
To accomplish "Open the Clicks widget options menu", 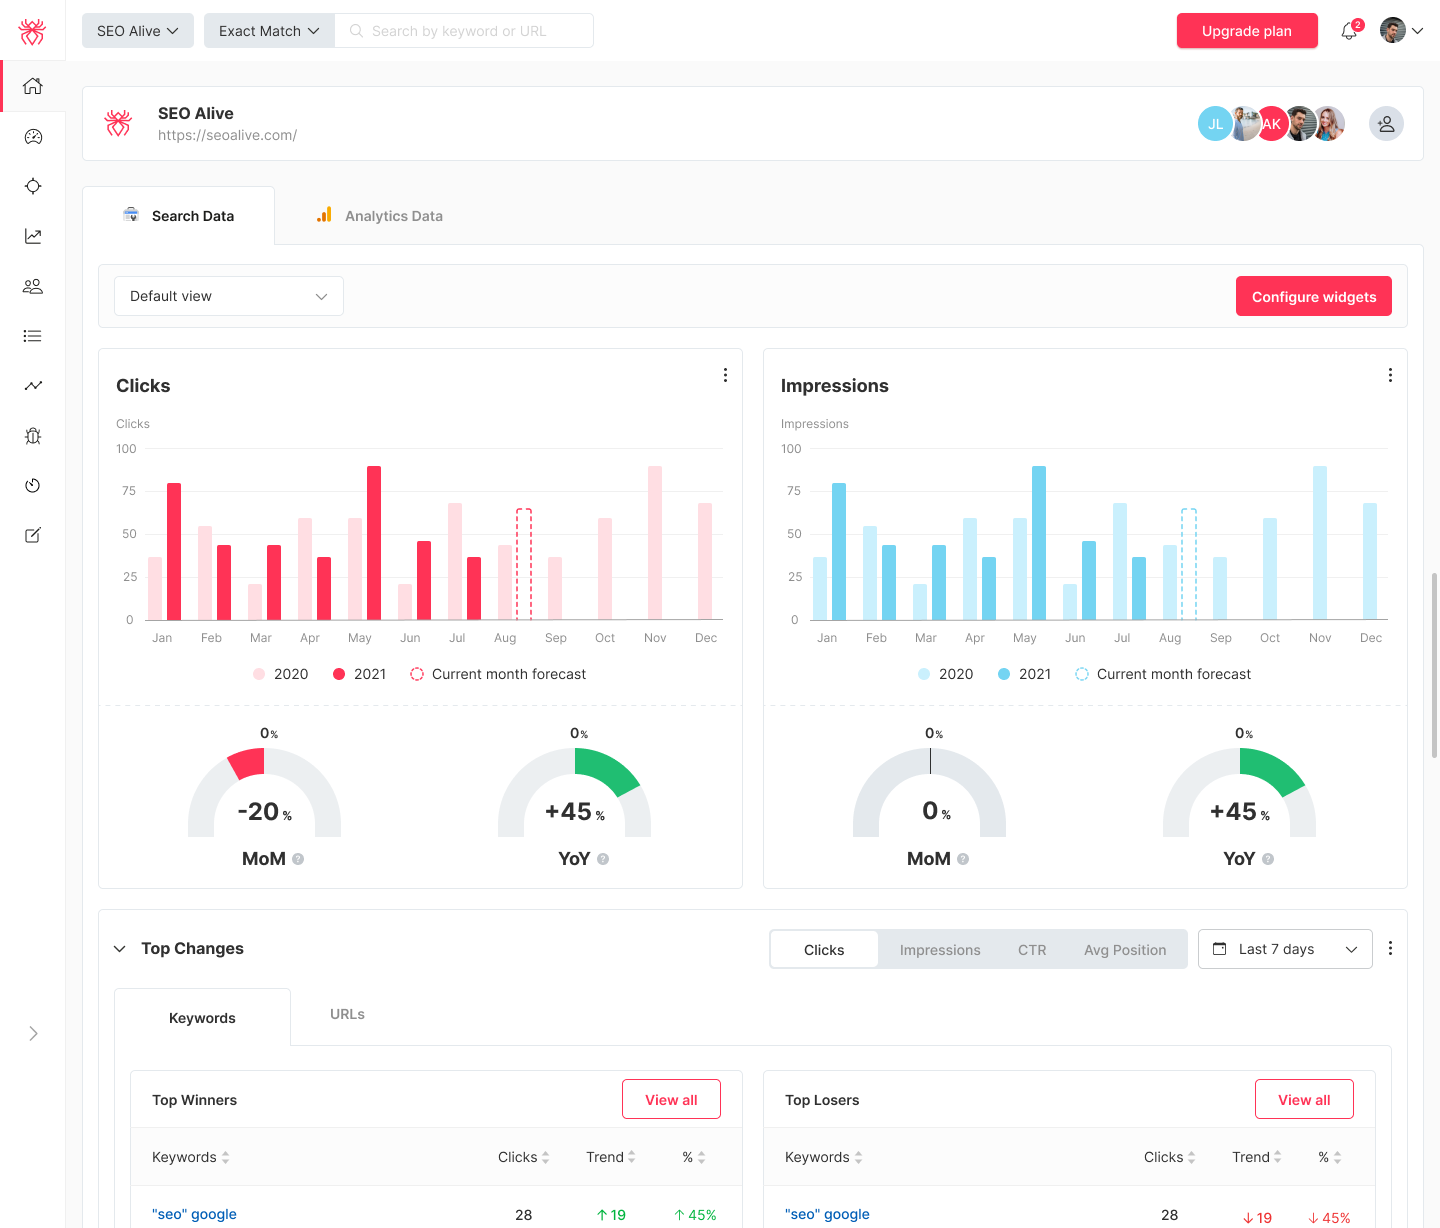I will (x=725, y=375).
